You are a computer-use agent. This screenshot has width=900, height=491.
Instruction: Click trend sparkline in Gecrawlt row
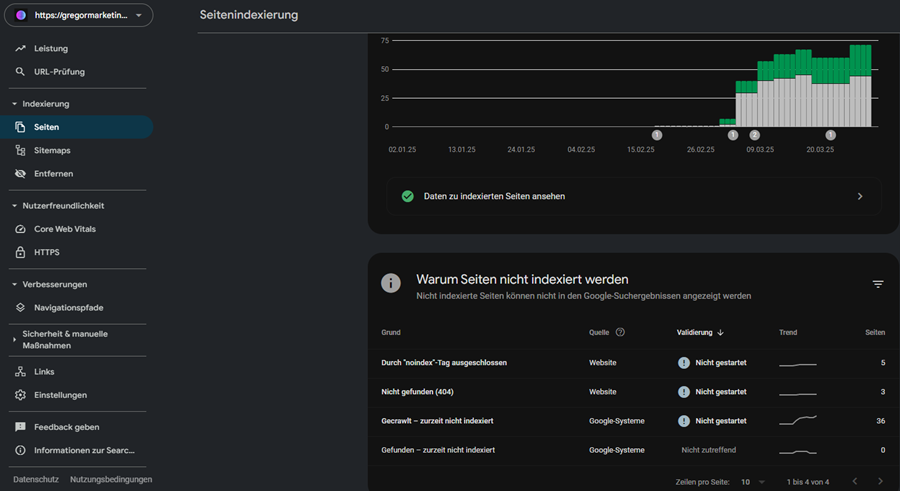[x=798, y=420]
